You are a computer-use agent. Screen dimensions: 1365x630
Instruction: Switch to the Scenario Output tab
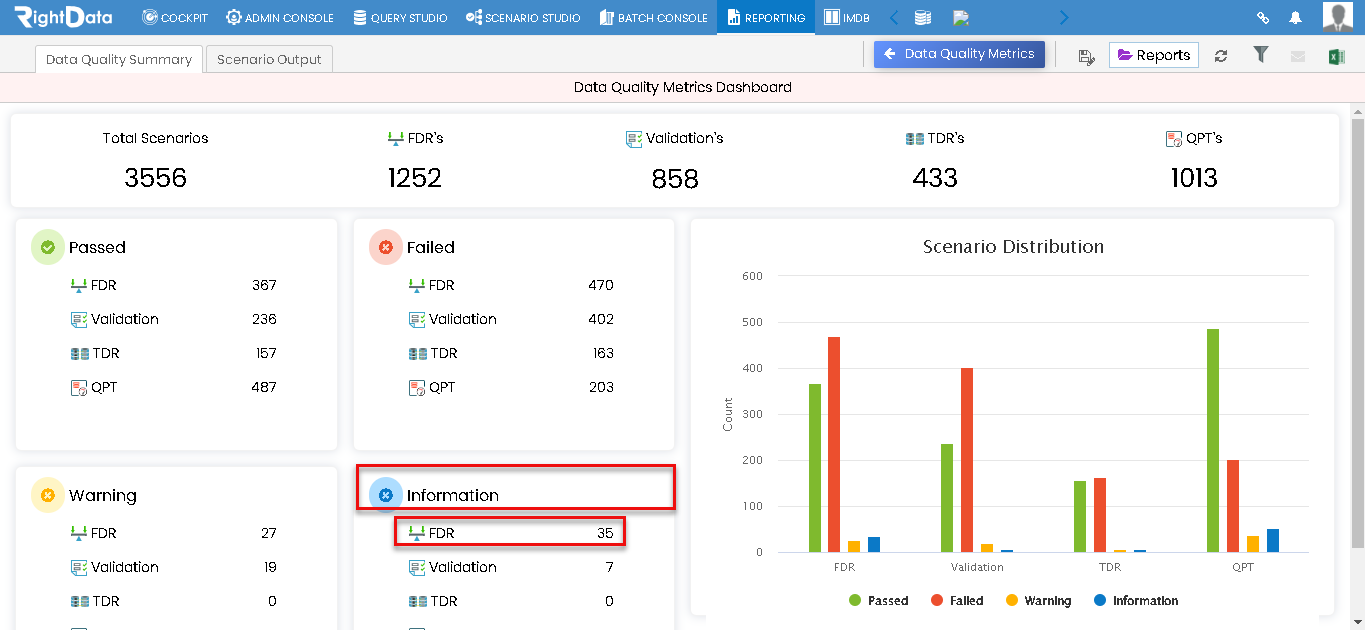point(269,59)
